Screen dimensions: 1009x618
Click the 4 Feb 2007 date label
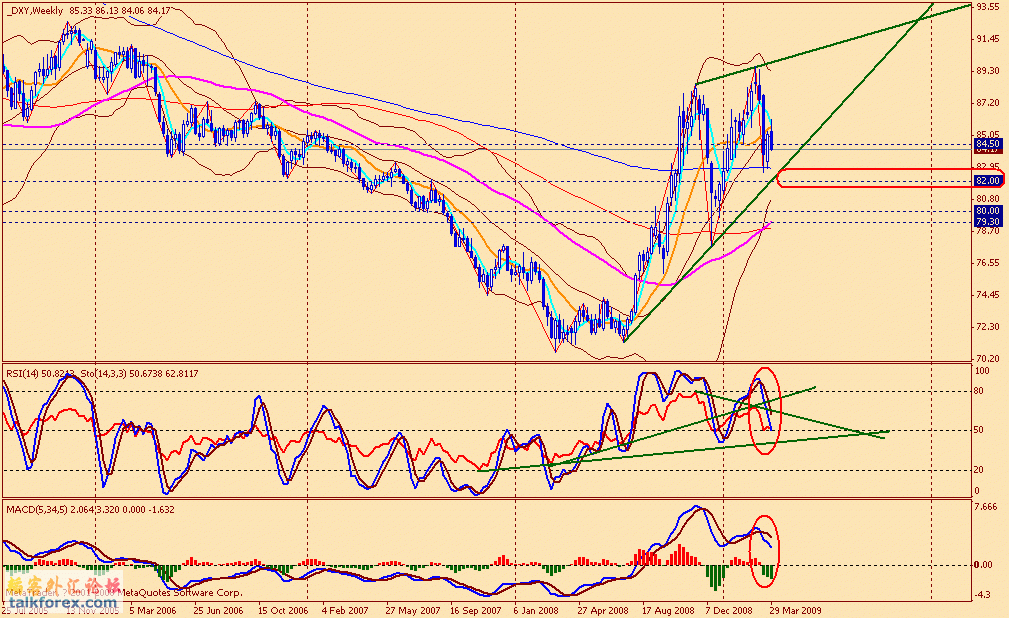coord(345,610)
